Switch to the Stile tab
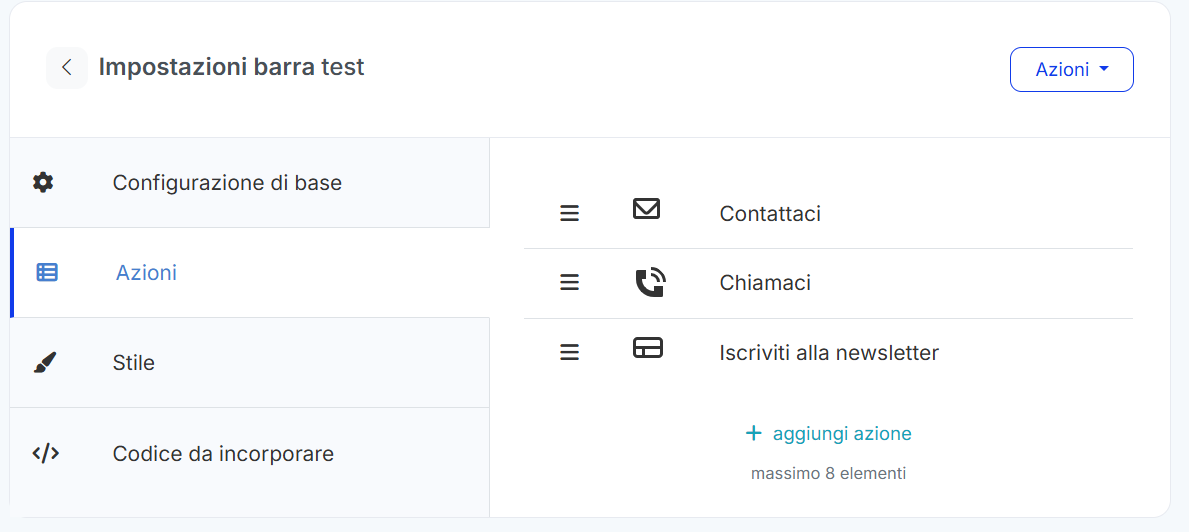The image size is (1189, 532). [x=134, y=362]
